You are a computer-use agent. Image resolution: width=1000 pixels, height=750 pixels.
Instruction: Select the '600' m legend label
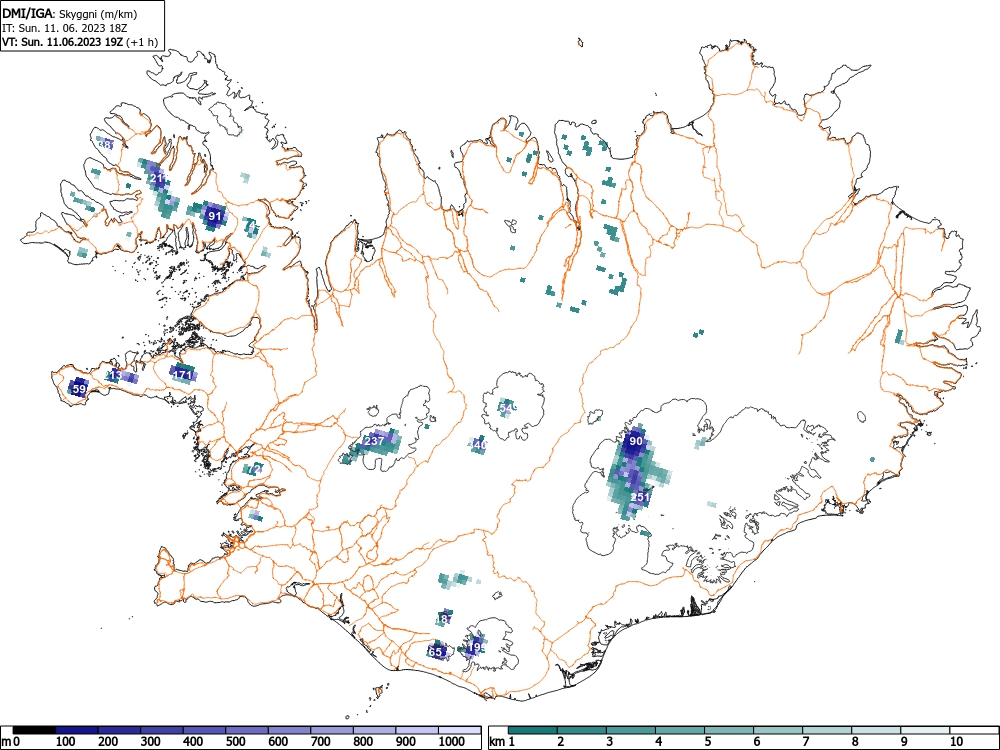tap(278, 741)
